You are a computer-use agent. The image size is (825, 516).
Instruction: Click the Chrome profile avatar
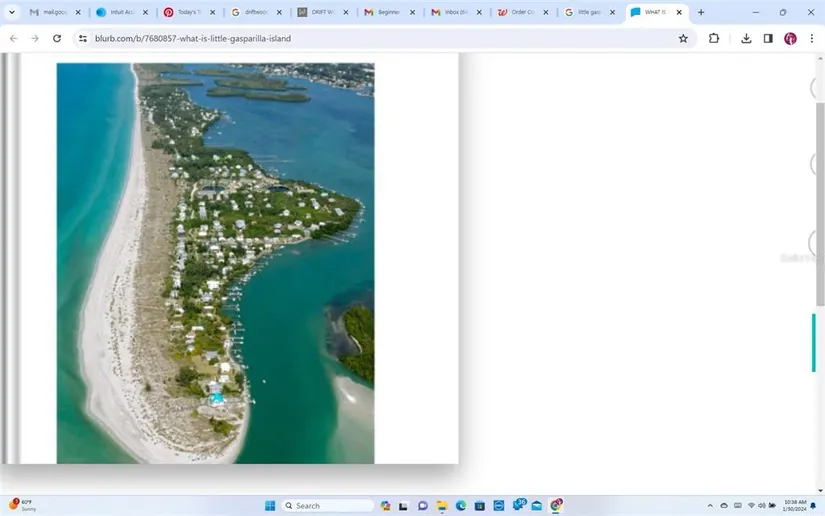[790, 38]
